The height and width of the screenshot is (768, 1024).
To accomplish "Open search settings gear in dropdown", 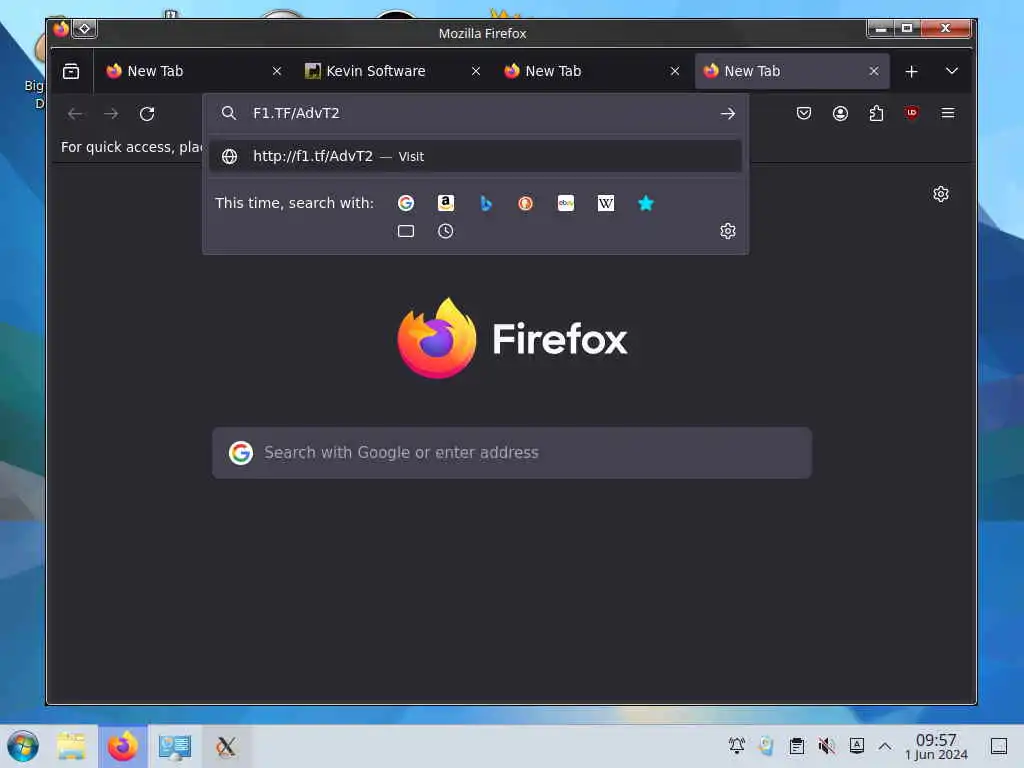I will pos(728,231).
